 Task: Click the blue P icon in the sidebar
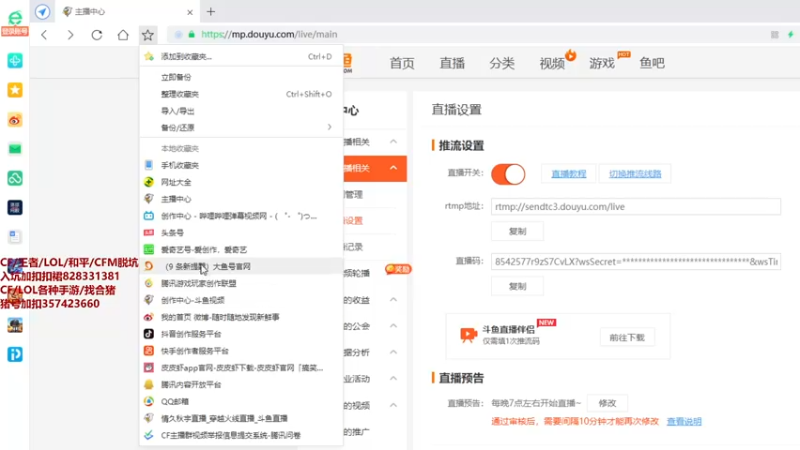pyautogui.click(x=15, y=354)
